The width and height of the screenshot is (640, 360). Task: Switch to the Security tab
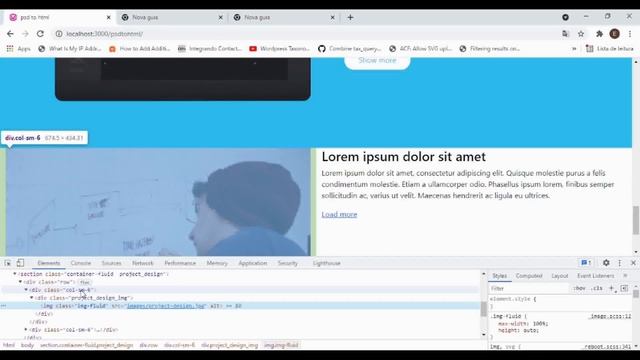[x=288, y=263]
